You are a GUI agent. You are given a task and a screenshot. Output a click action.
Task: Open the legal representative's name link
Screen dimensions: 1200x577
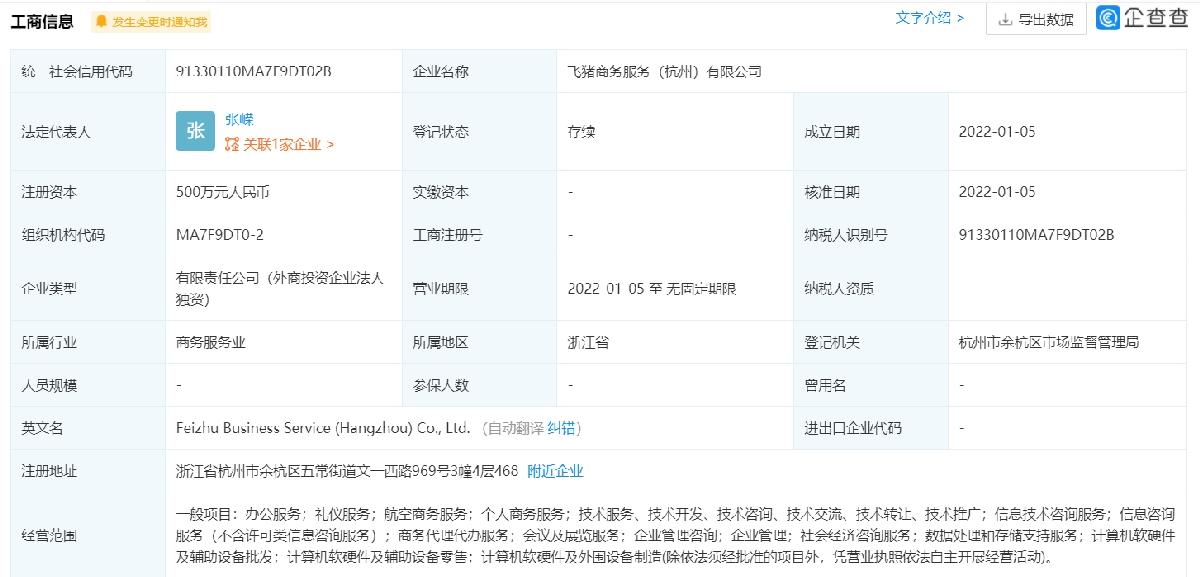[x=239, y=119]
